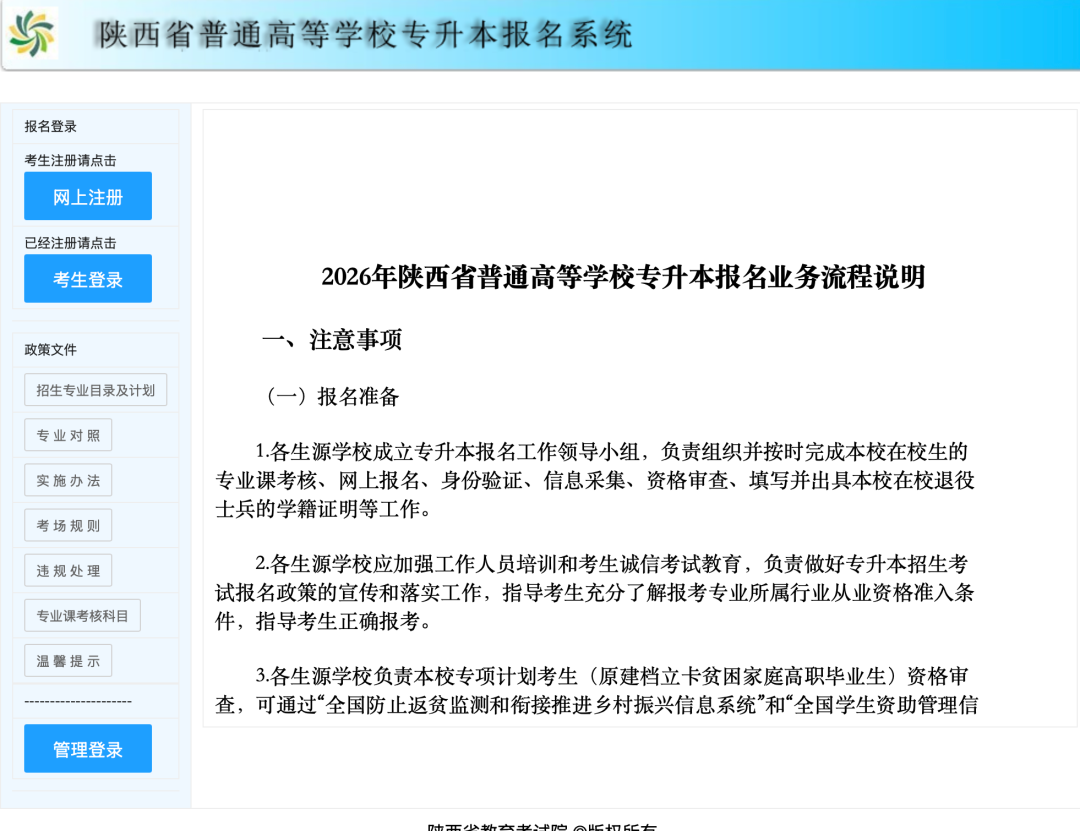Click the 专升本报名系统 banner title
The image size is (1080, 831).
pos(365,35)
